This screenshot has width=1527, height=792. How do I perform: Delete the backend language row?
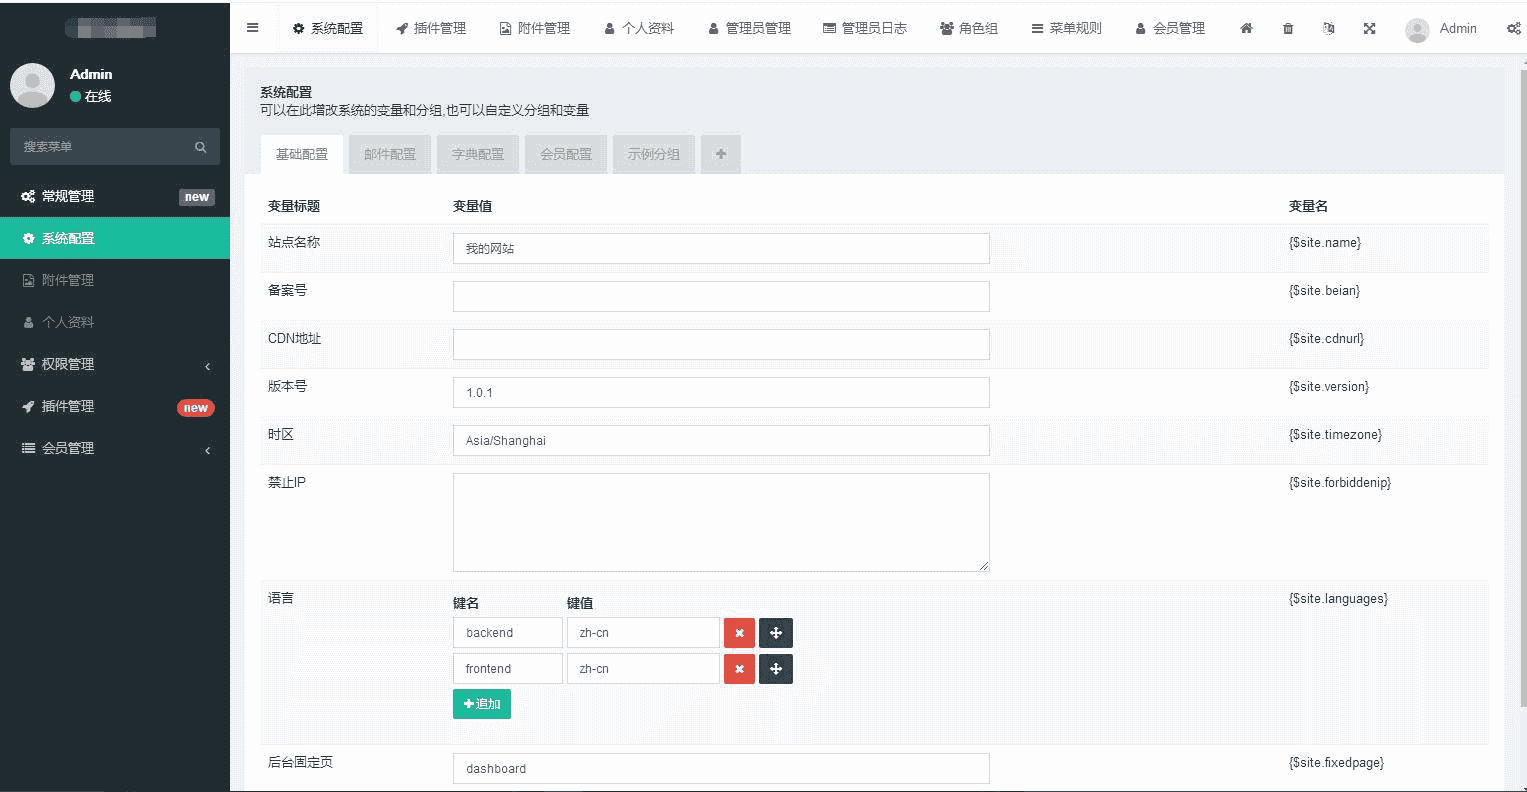point(739,633)
